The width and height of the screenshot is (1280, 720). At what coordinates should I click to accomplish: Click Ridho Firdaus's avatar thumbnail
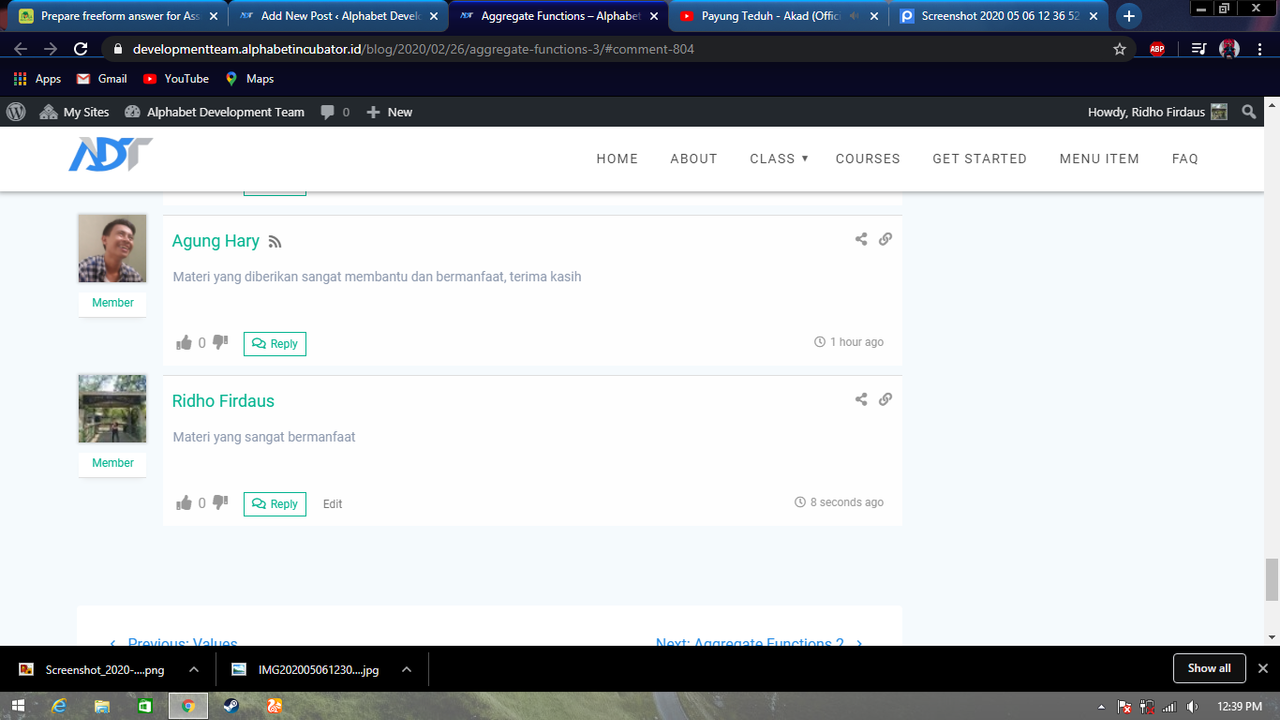[113, 409]
